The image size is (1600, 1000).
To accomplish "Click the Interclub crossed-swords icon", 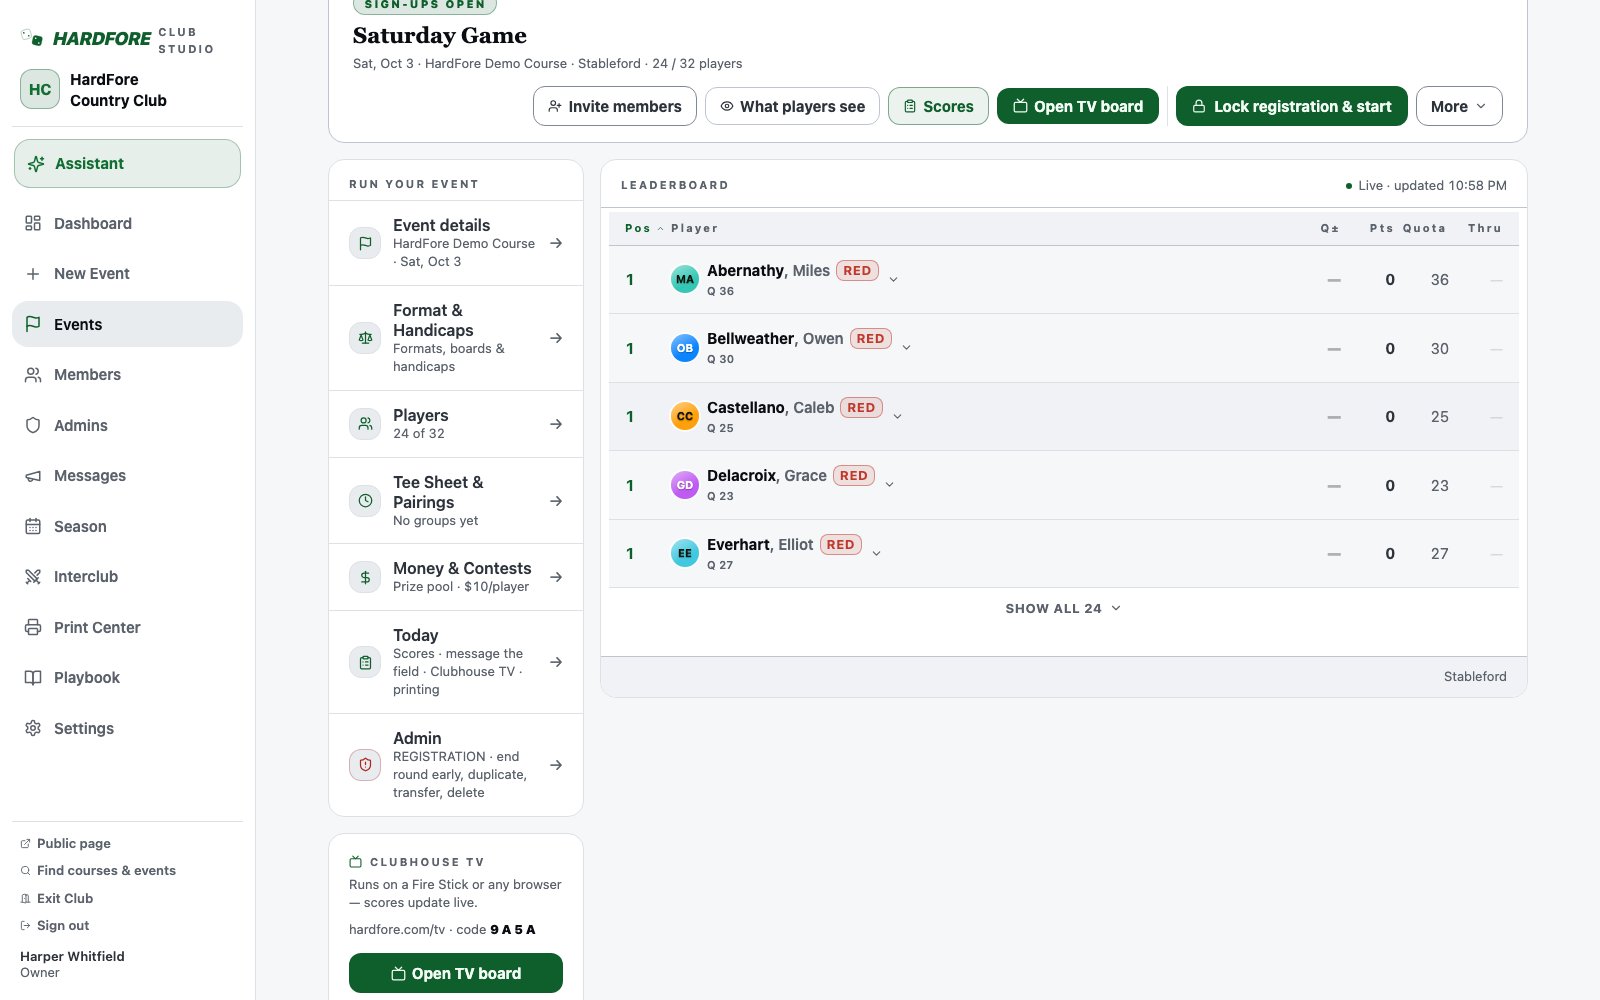I will point(33,576).
